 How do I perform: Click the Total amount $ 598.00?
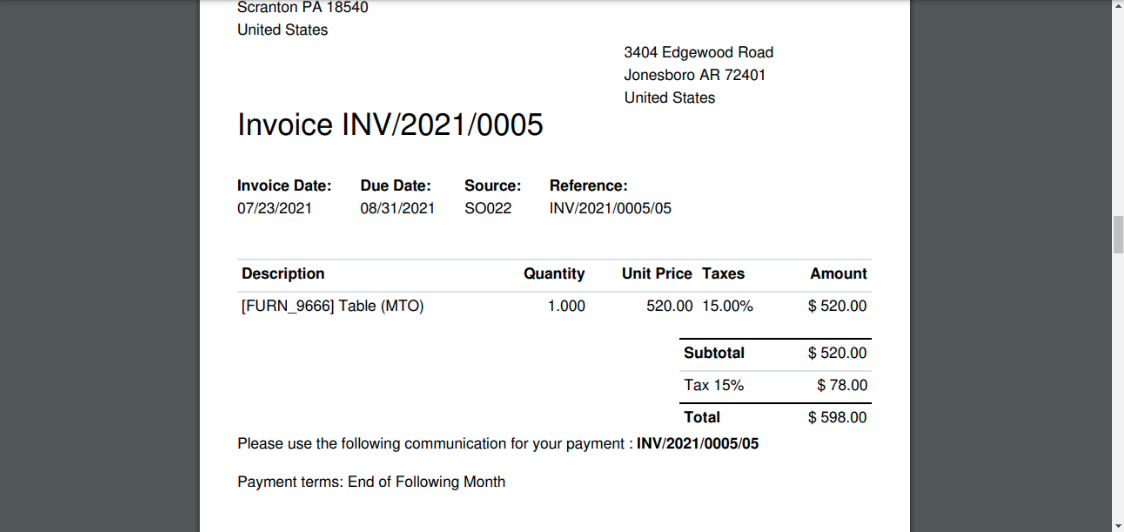point(837,417)
